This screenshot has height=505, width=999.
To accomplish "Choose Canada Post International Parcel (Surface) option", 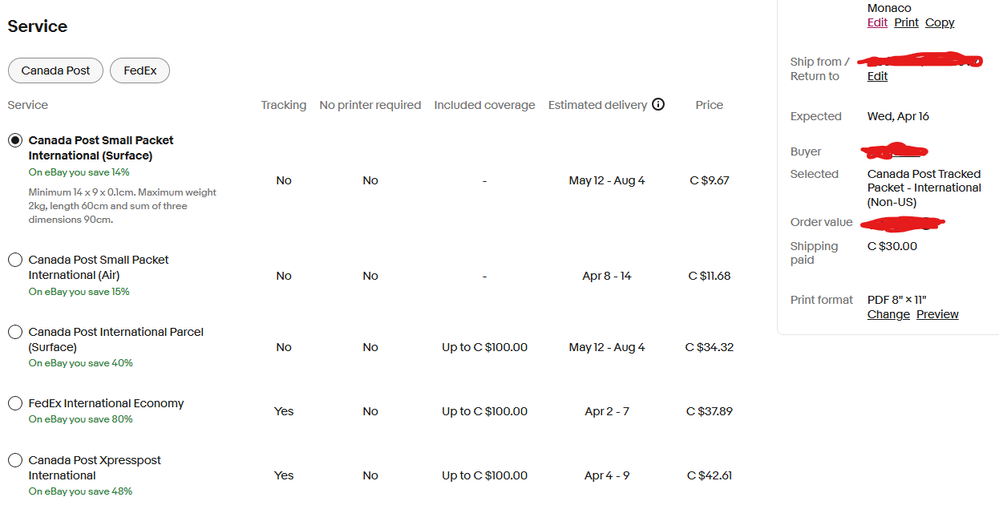I will click(x=15, y=332).
